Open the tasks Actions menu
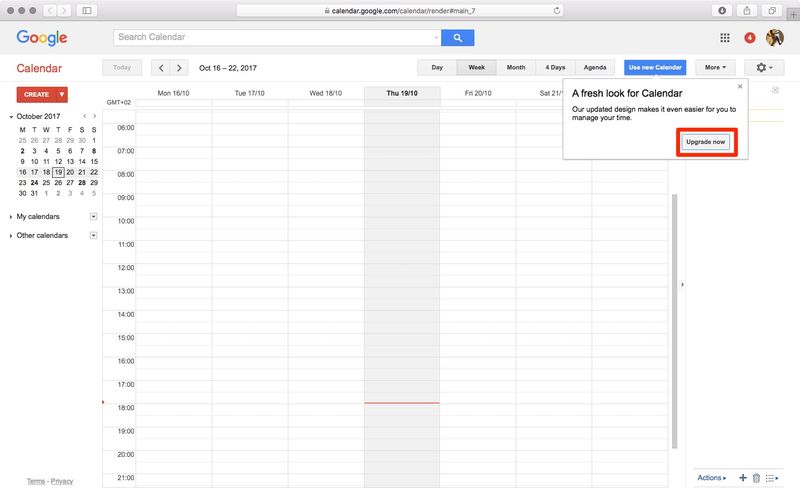Screen dimensions: 800x488 coord(712,478)
